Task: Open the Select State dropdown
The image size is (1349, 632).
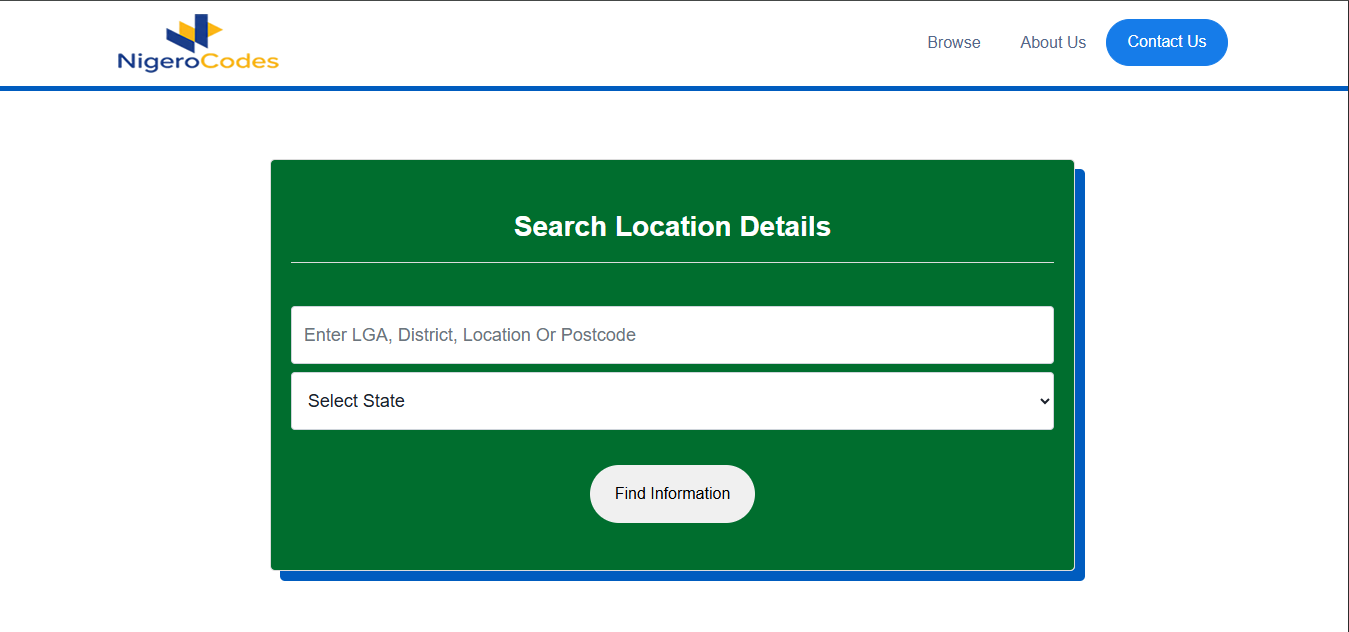Action: click(672, 401)
